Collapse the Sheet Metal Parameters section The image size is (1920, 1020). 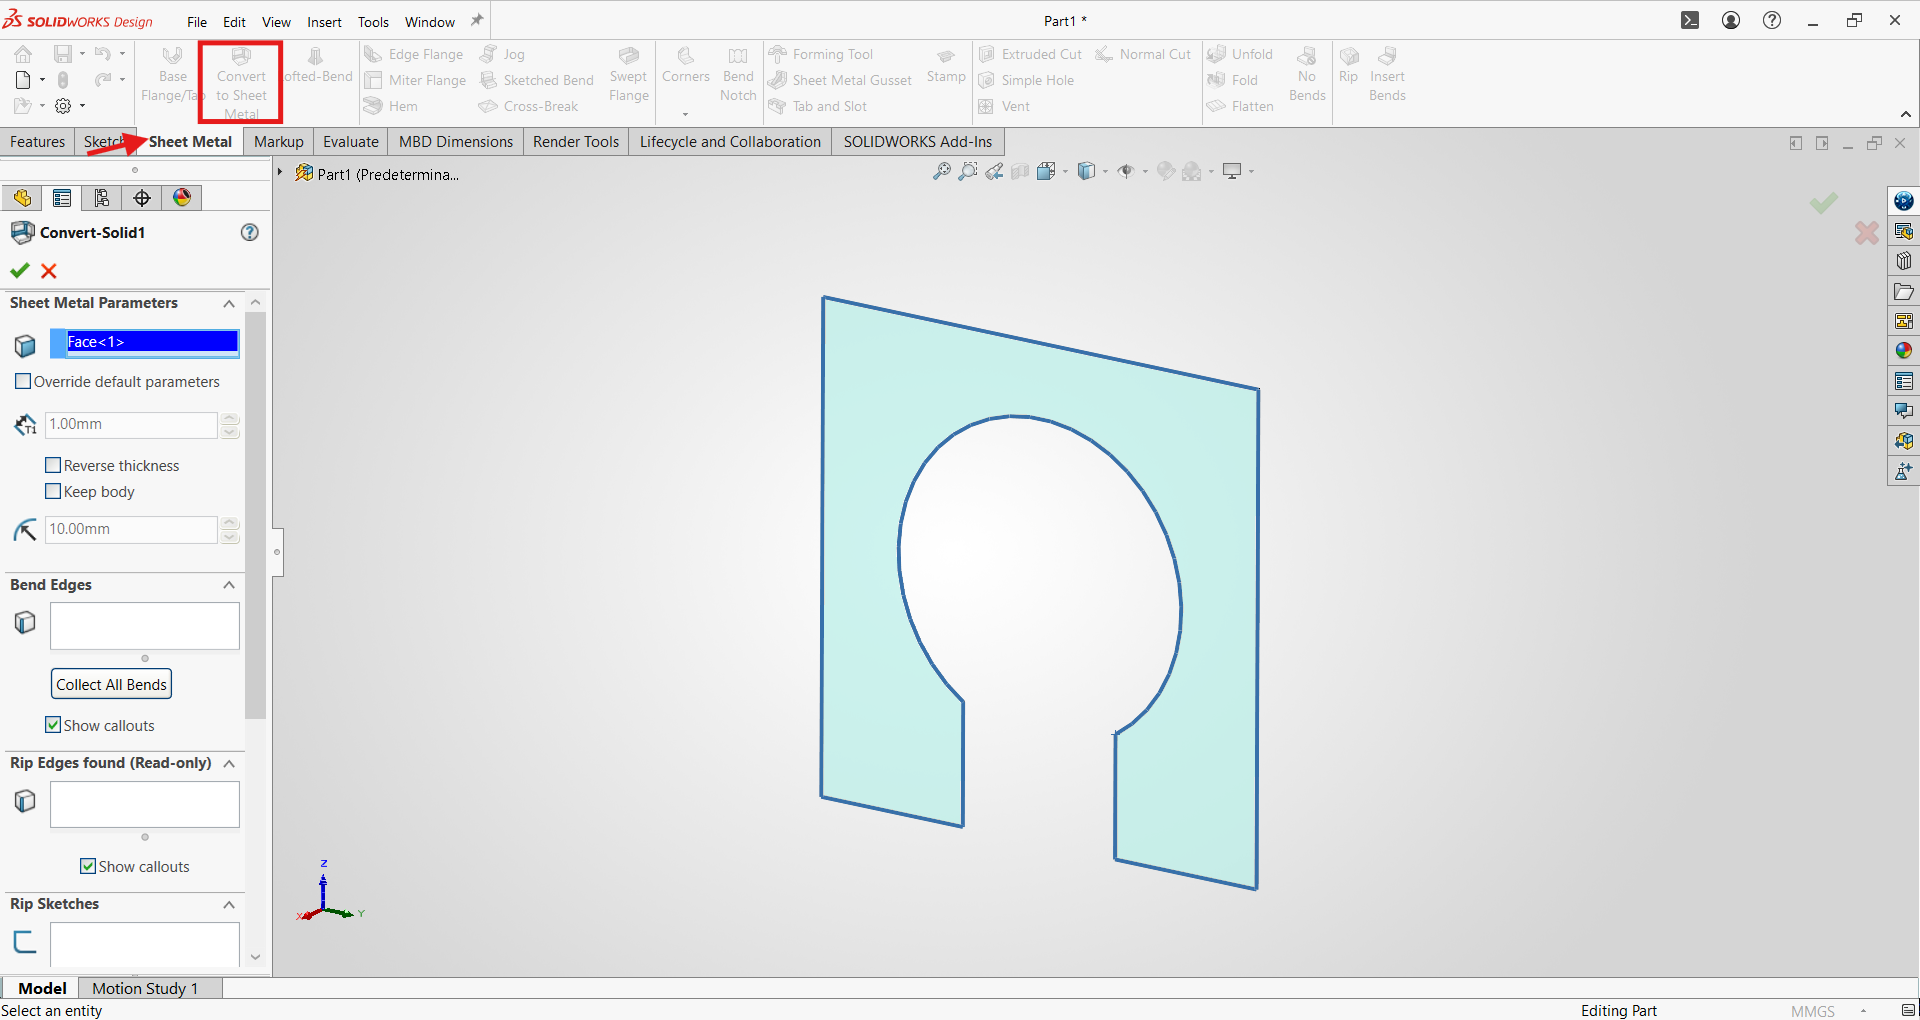point(229,303)
